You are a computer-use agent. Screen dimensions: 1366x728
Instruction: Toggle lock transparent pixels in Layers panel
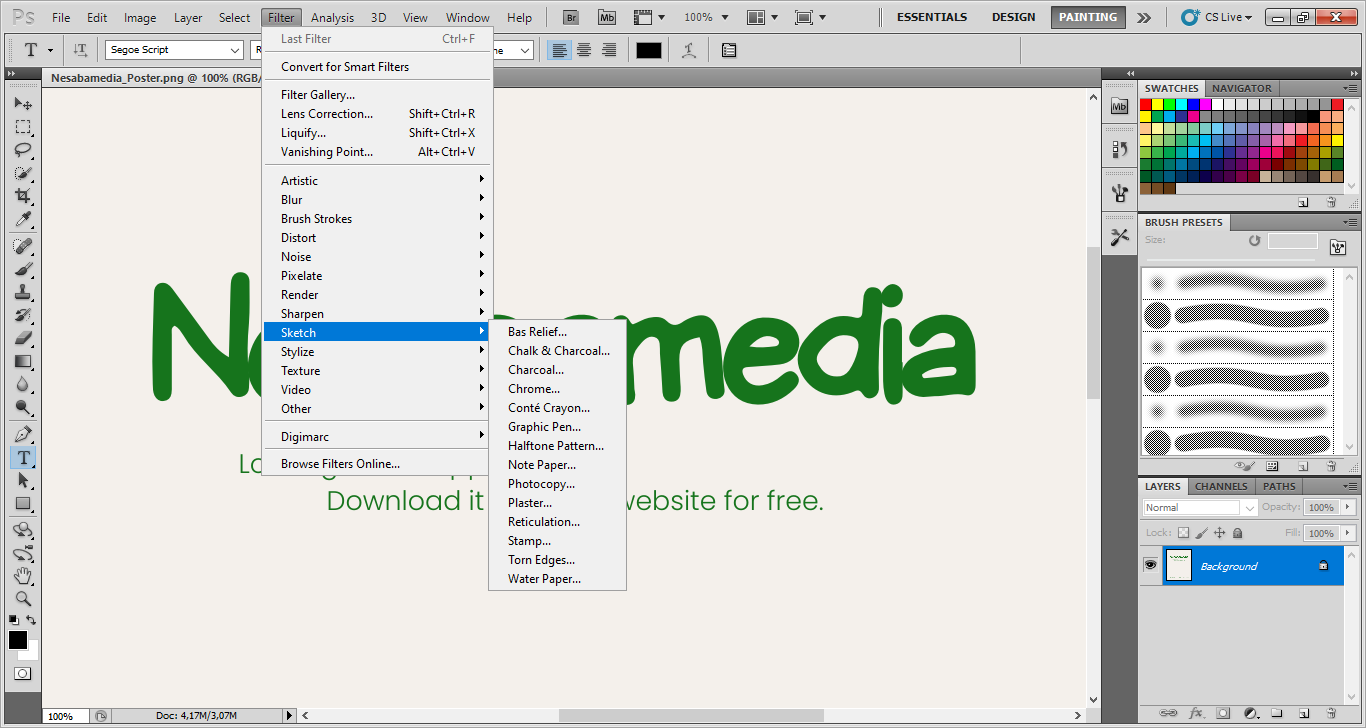pos(1184,533)
